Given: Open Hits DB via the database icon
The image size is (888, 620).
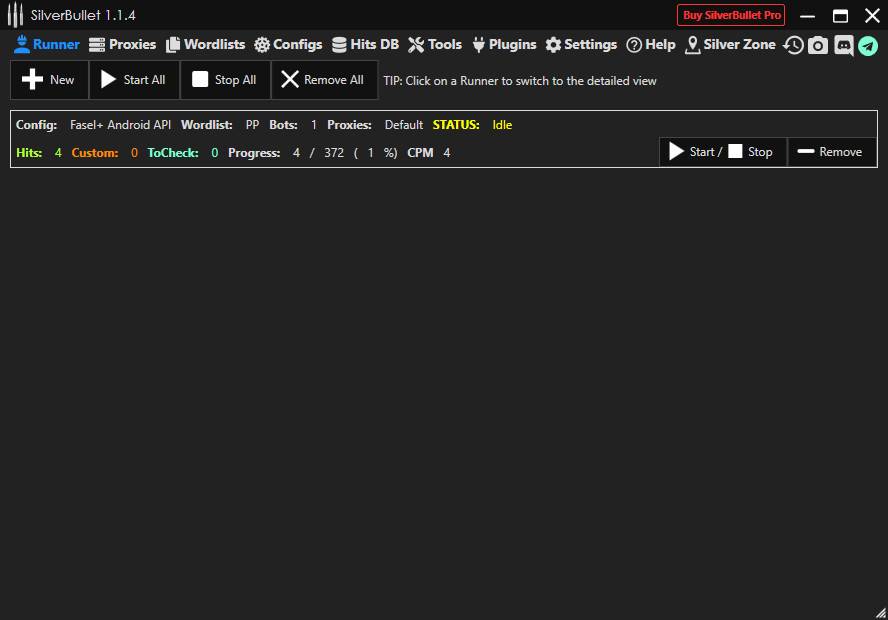Looking at the screenshot, I should (365, 44).
